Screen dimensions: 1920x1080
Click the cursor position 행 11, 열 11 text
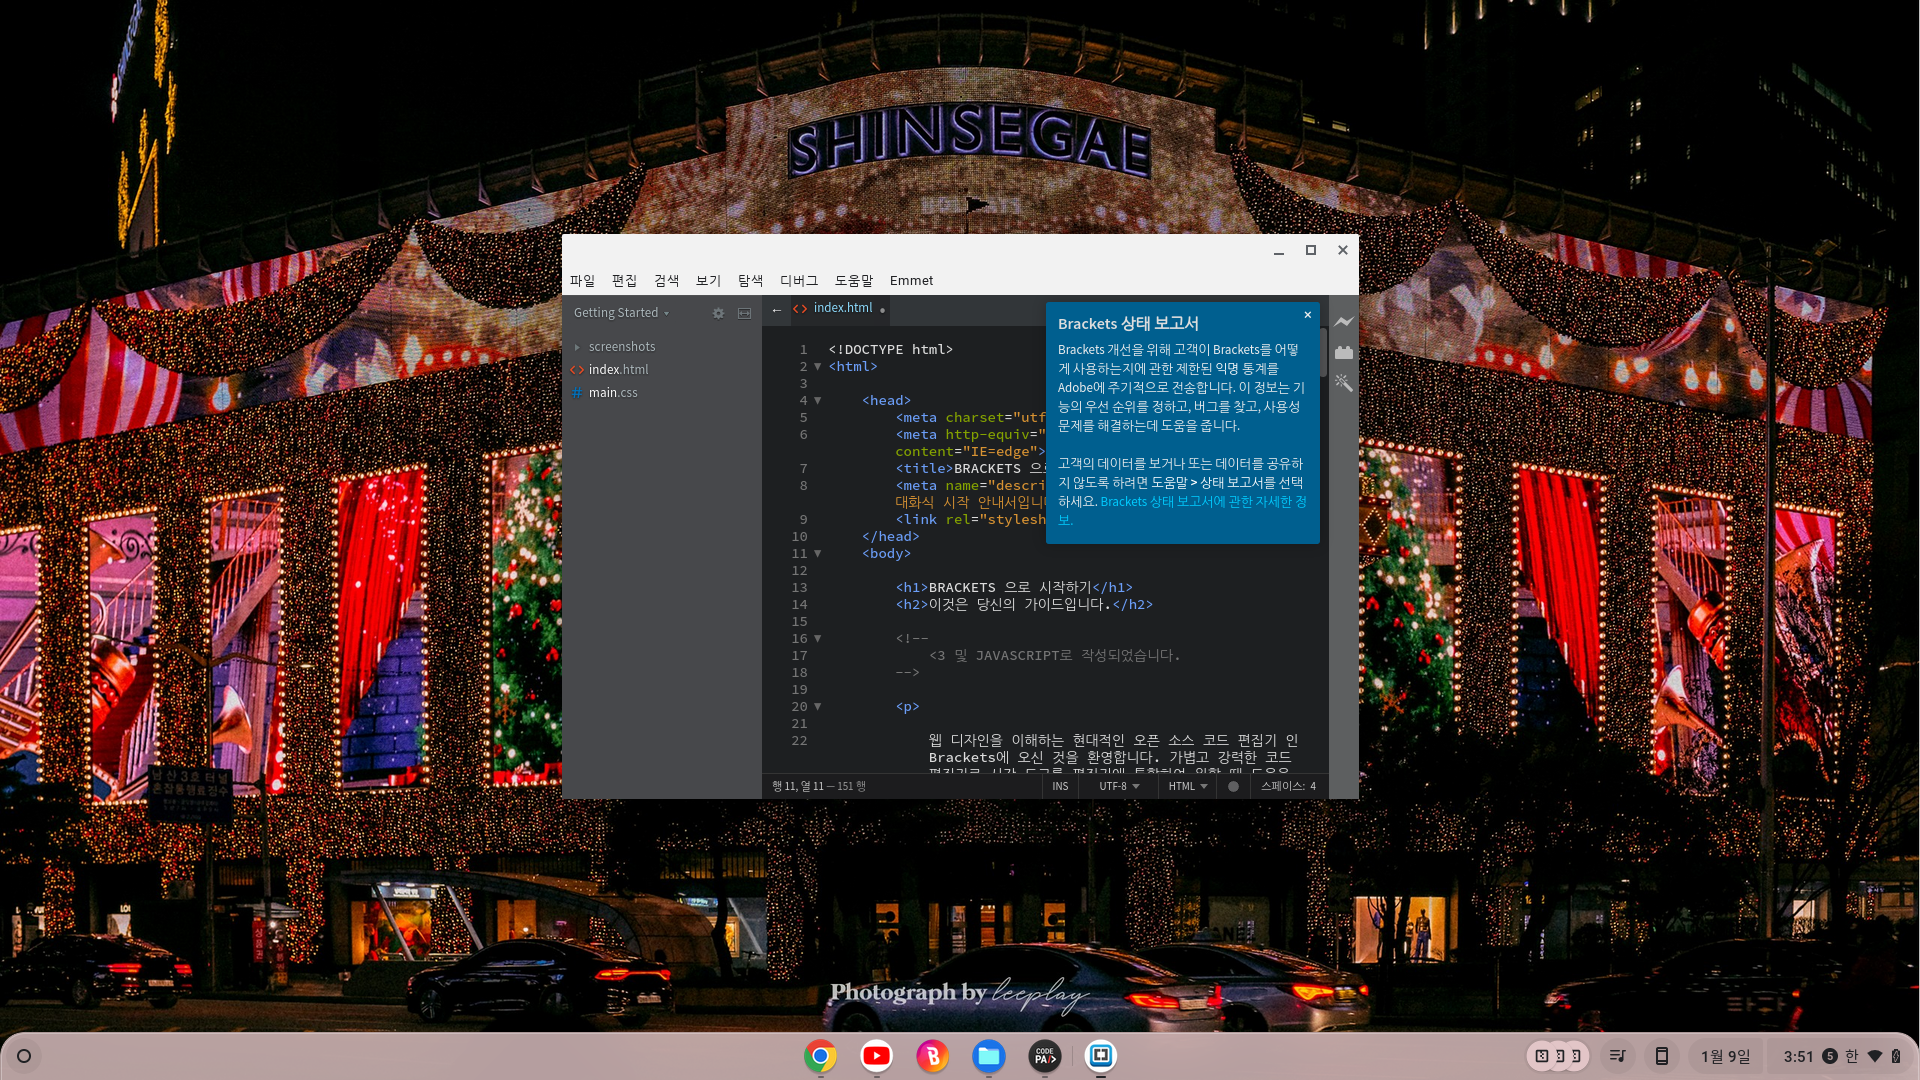coord(798,786)
